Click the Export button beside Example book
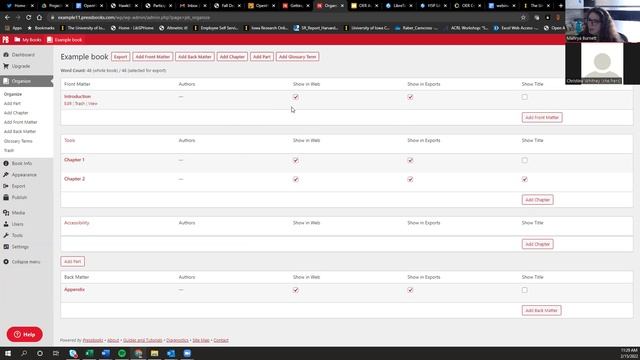This screenshot has width=640, height=360. [x=120, y=57]
